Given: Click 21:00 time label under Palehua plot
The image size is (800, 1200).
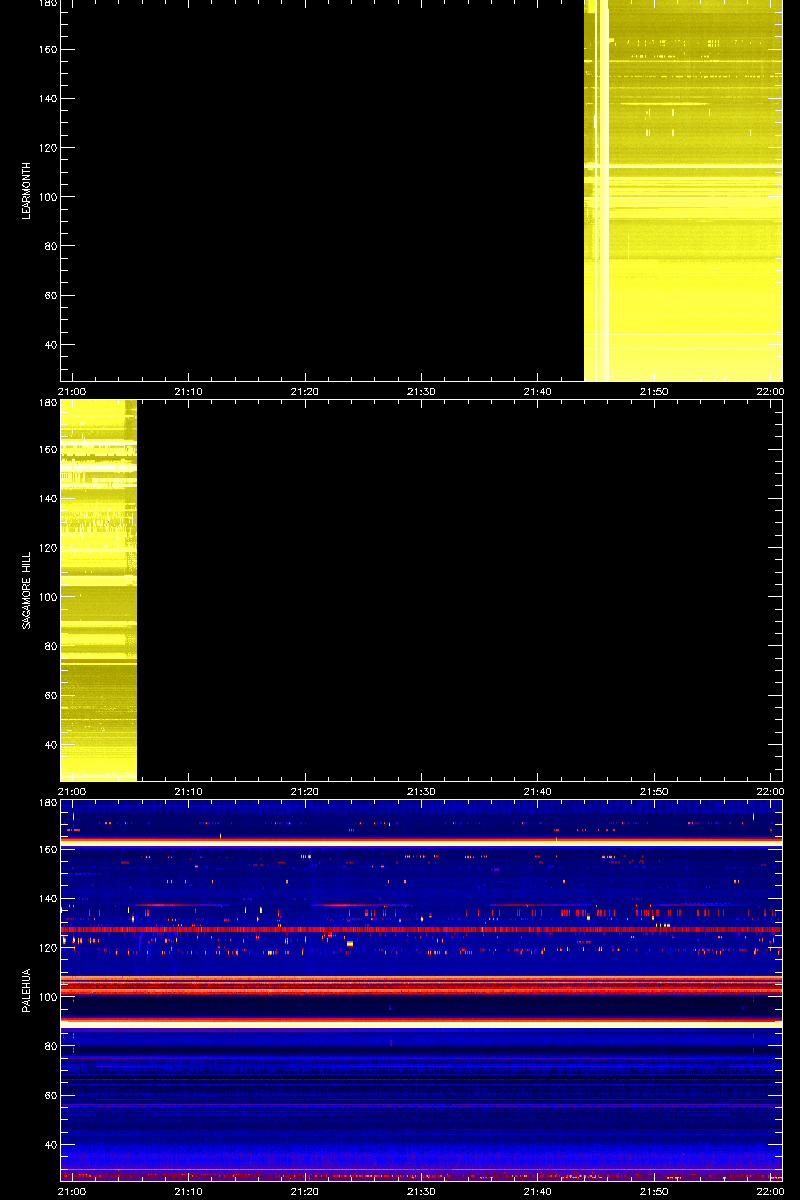Looking at the screenshot, I should pos(72,1191).
